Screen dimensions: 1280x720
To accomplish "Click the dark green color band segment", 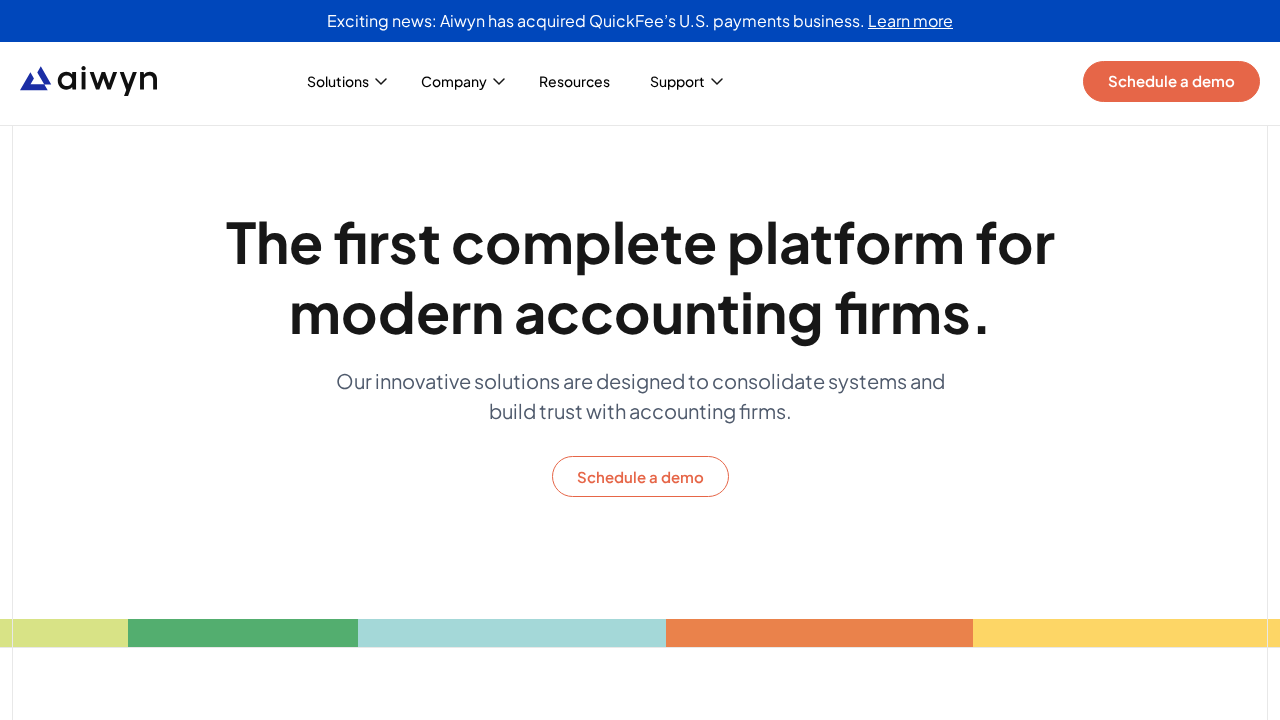I will coord(243,633).
